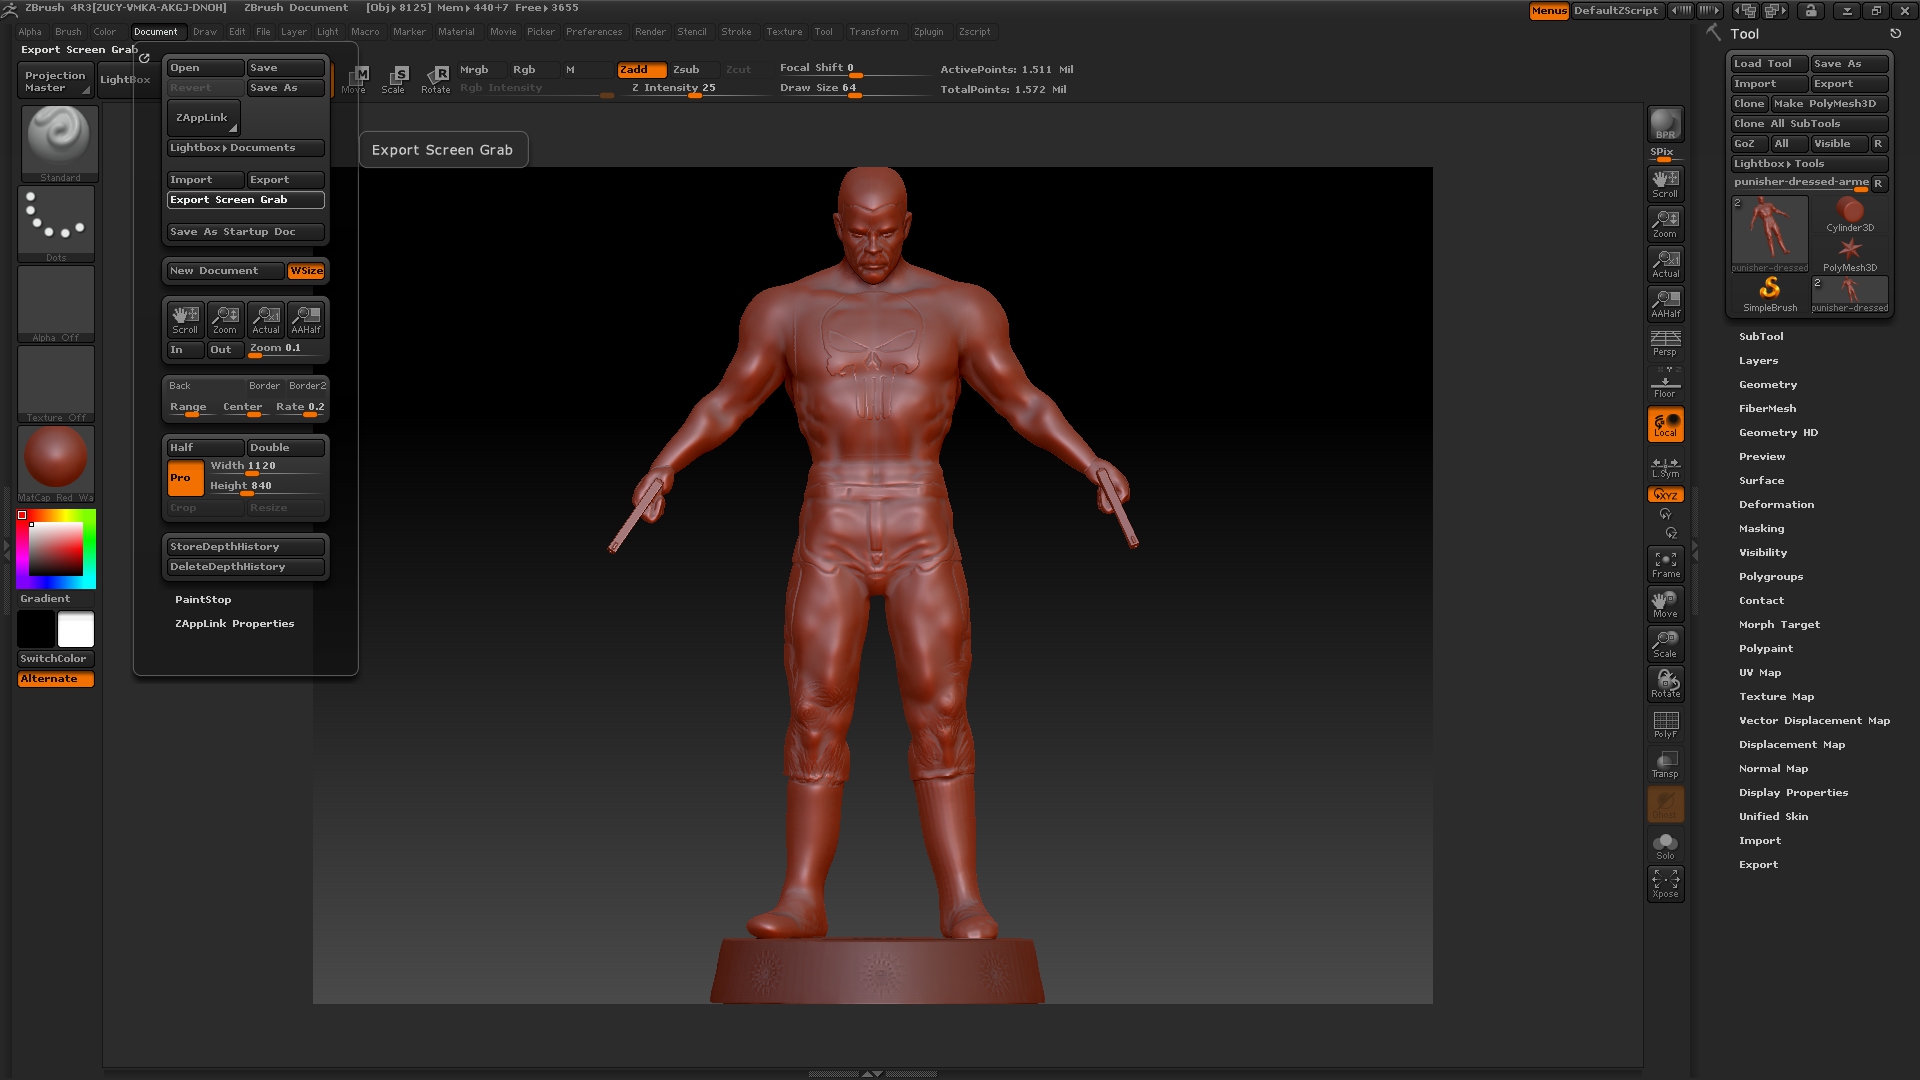Select the Move view icon in right shelf

1665,604
